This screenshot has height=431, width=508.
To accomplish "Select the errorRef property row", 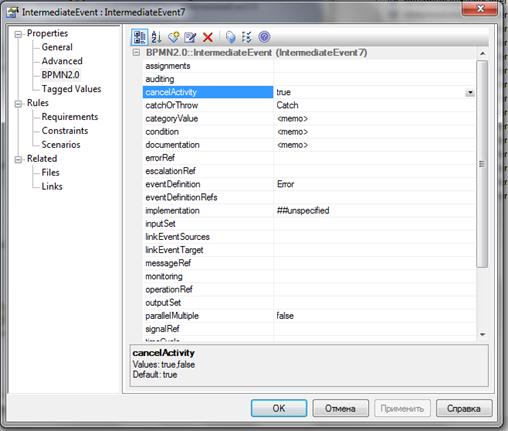I will (x=308, y=158).
